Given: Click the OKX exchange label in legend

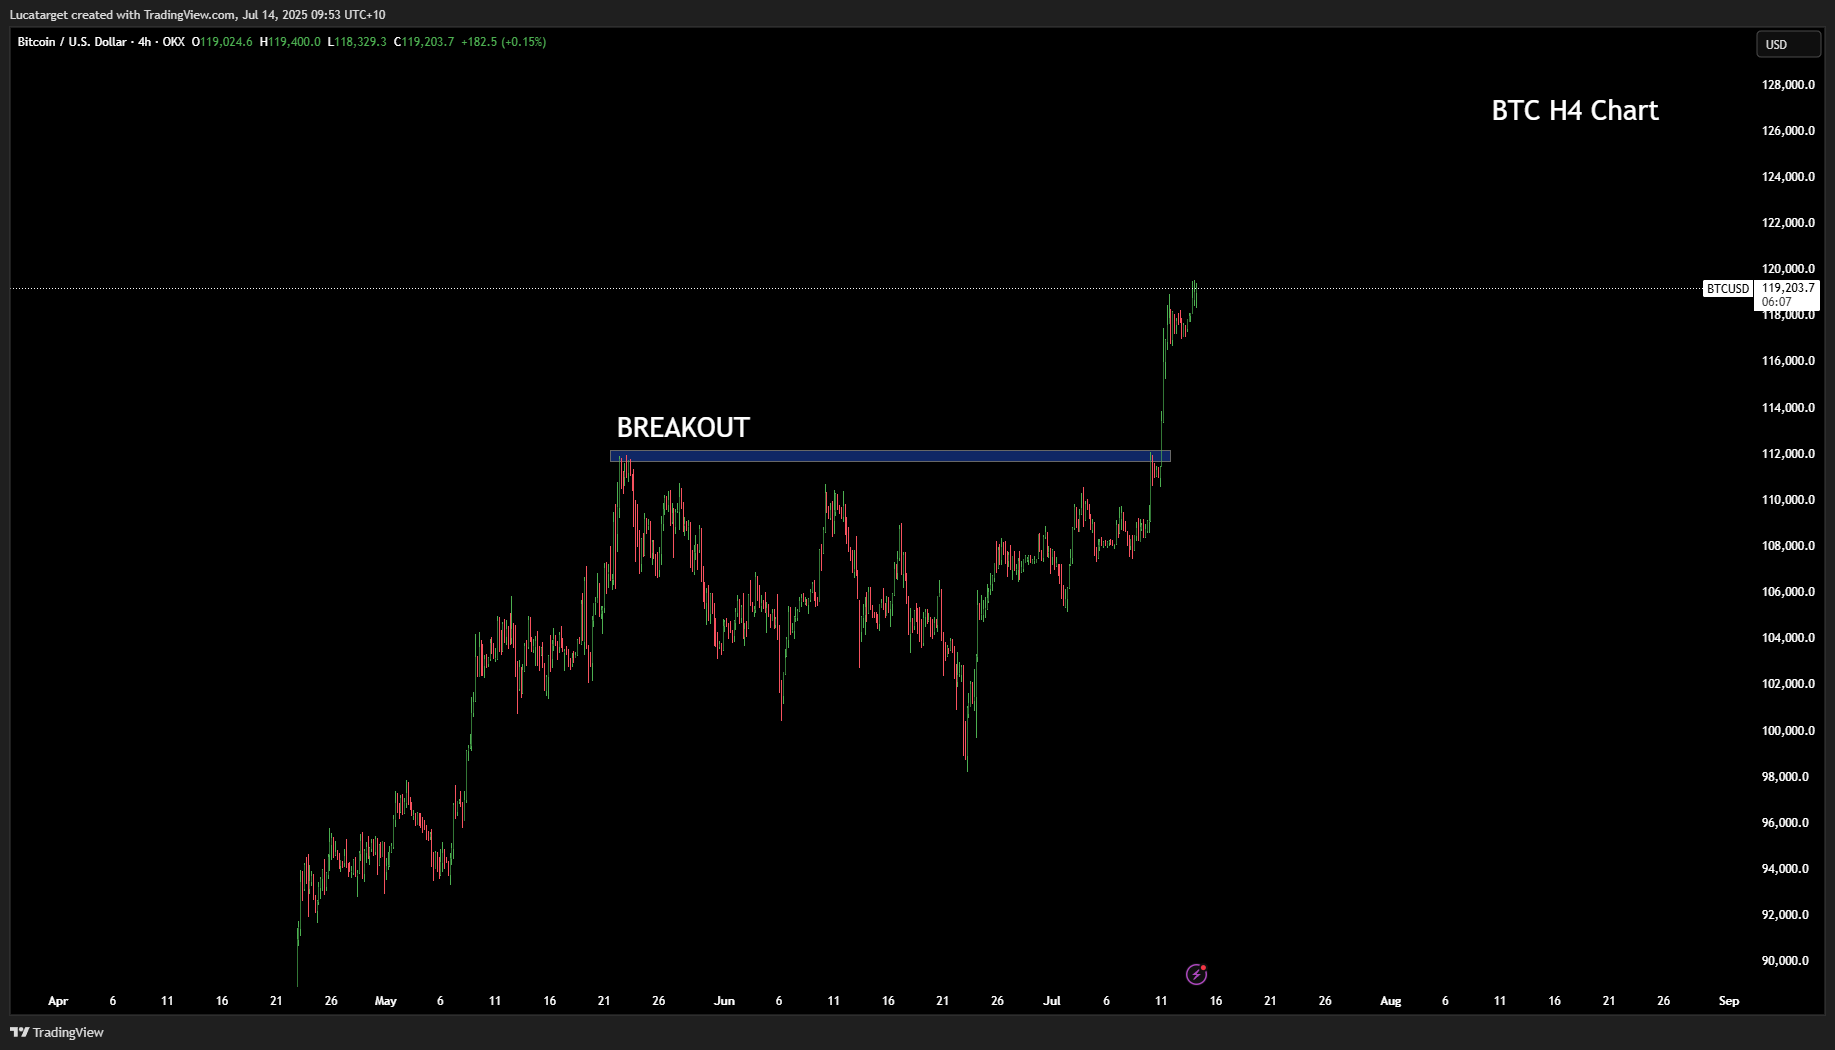Looking at the screenshot, I should click(x=174, y=42).
